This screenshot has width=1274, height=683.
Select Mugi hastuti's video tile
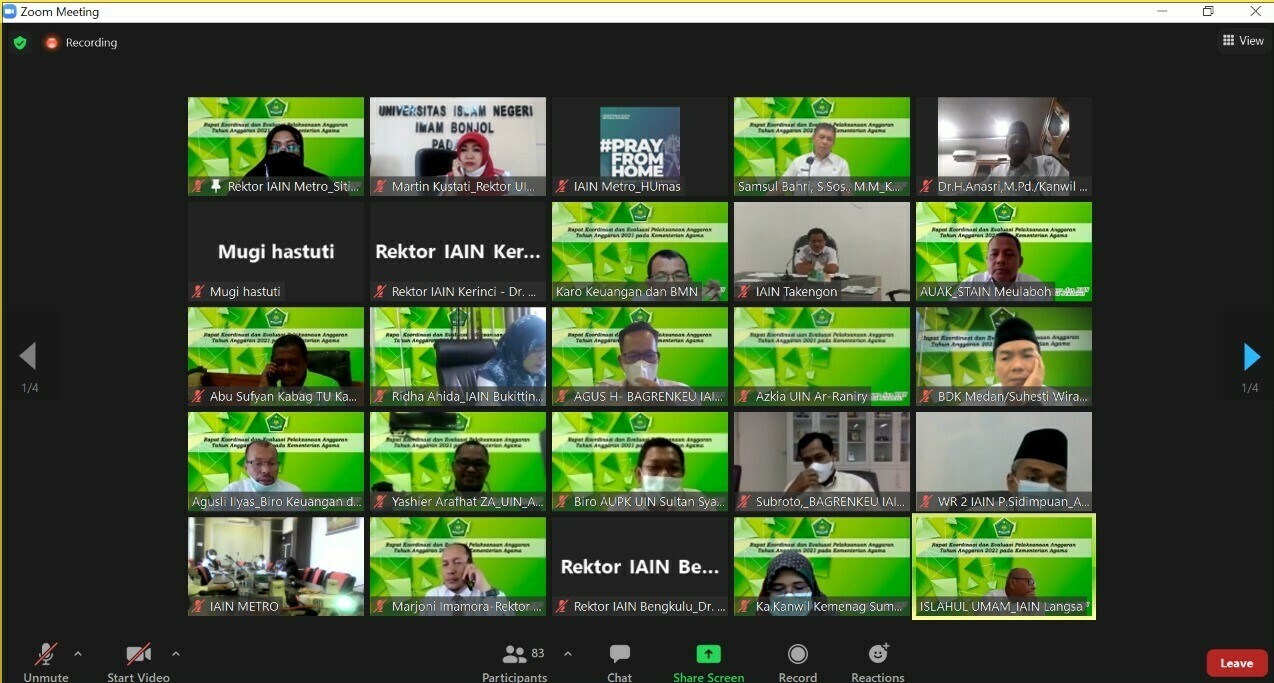coord(275,251)
